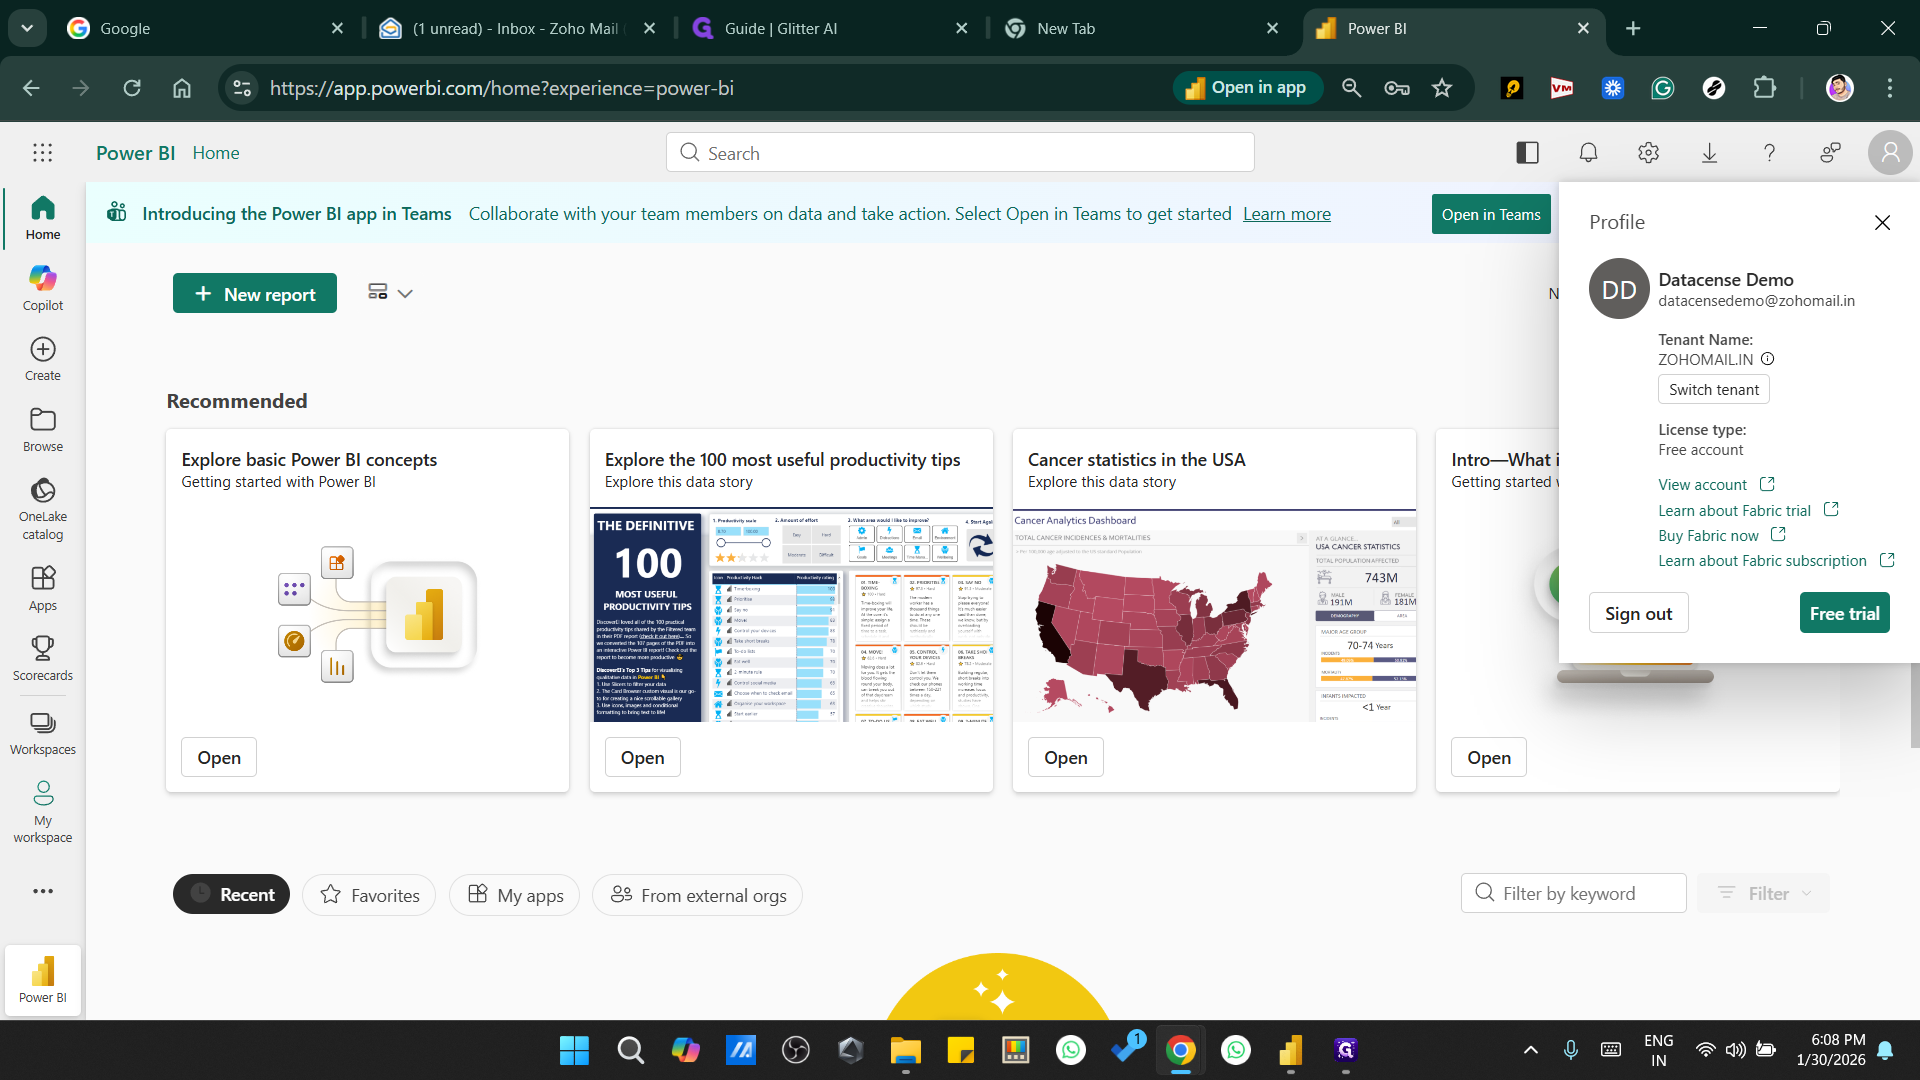
Task: Expand the layout view dropdown beside New report
Action: [390, 293]
